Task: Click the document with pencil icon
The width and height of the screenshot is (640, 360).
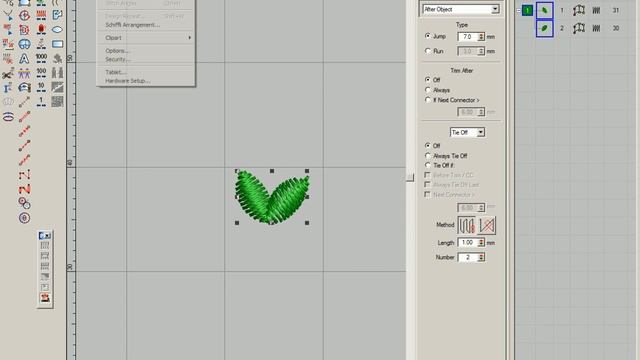Action: click(x=57, y=15)
